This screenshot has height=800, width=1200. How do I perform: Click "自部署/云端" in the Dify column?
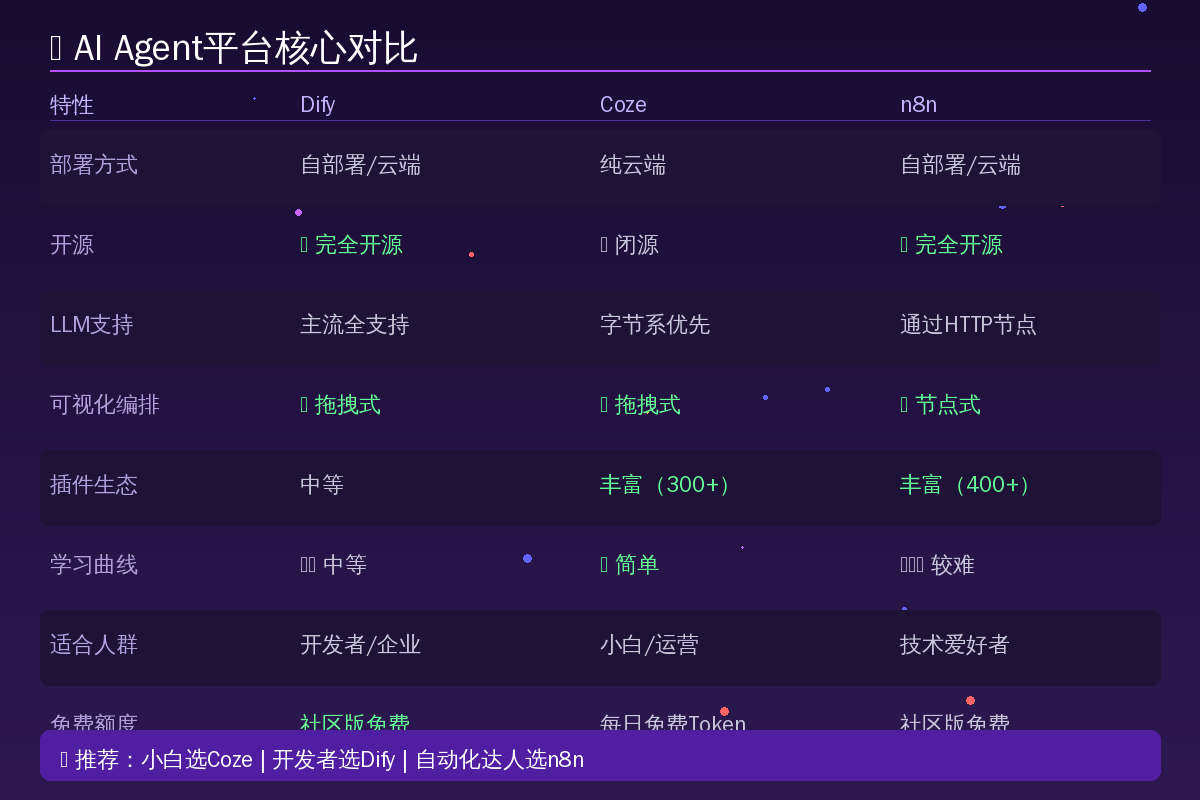point(360,164)
